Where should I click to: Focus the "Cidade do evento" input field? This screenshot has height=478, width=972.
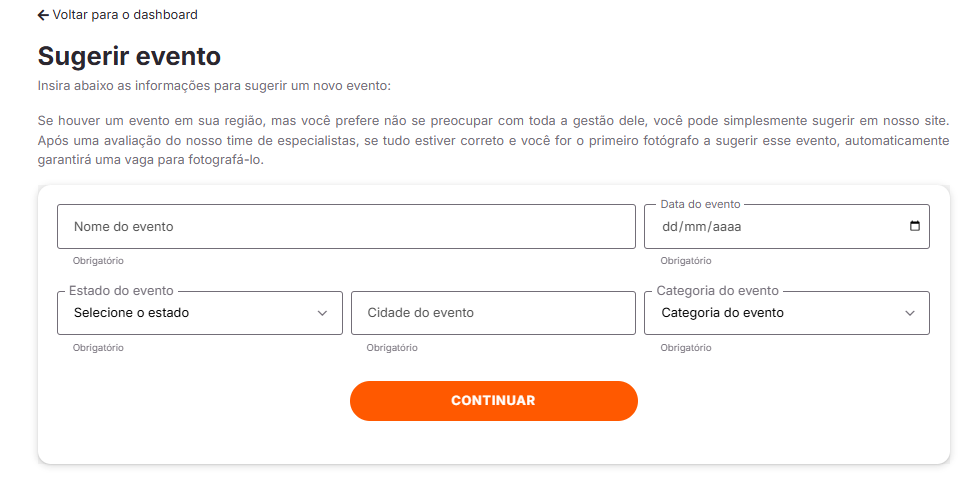click(x=493, y=313)
